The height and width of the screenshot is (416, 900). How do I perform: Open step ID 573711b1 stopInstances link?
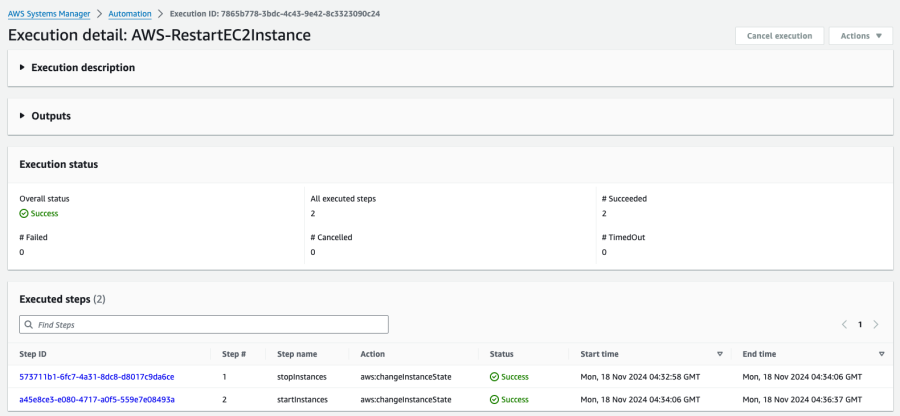(x=97, y=377)
